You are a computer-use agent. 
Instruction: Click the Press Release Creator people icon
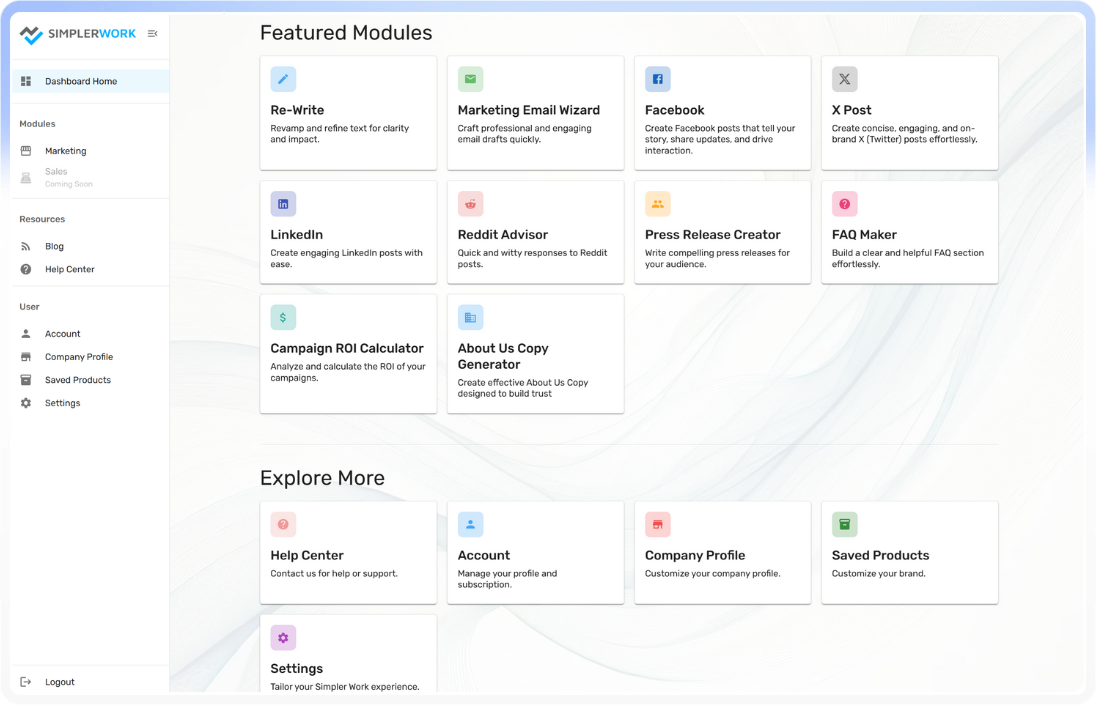coord(658,204)
